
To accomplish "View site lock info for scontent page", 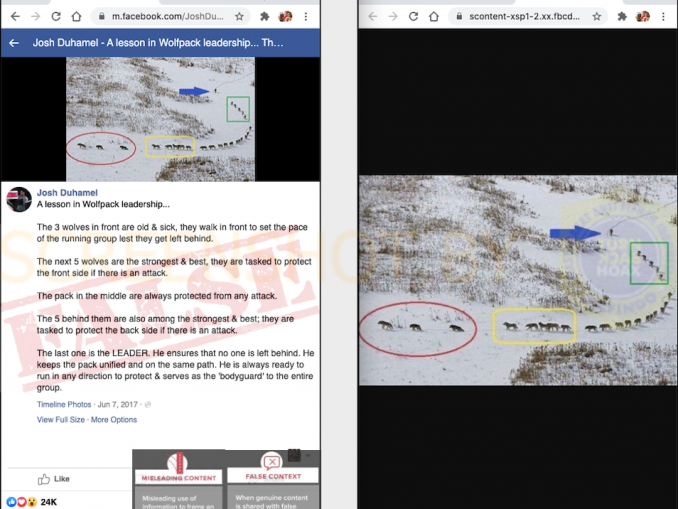I will (460, 16).
